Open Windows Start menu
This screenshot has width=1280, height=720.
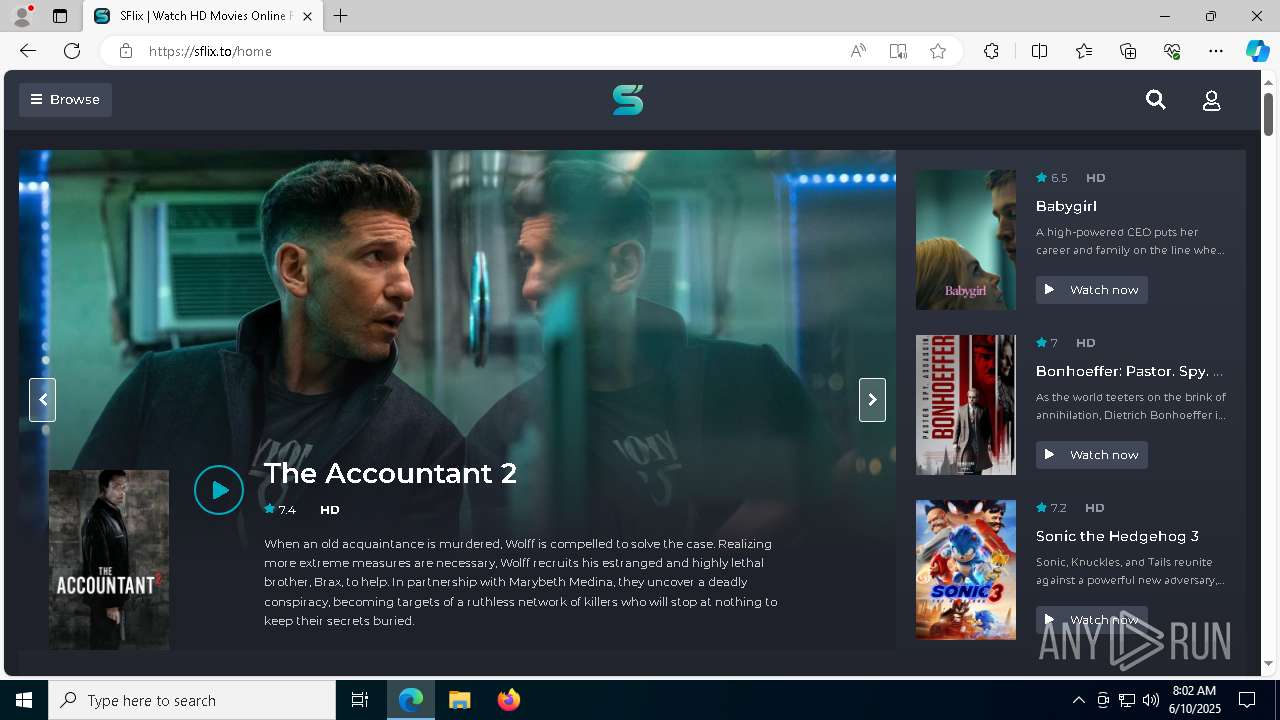point(24,700)
